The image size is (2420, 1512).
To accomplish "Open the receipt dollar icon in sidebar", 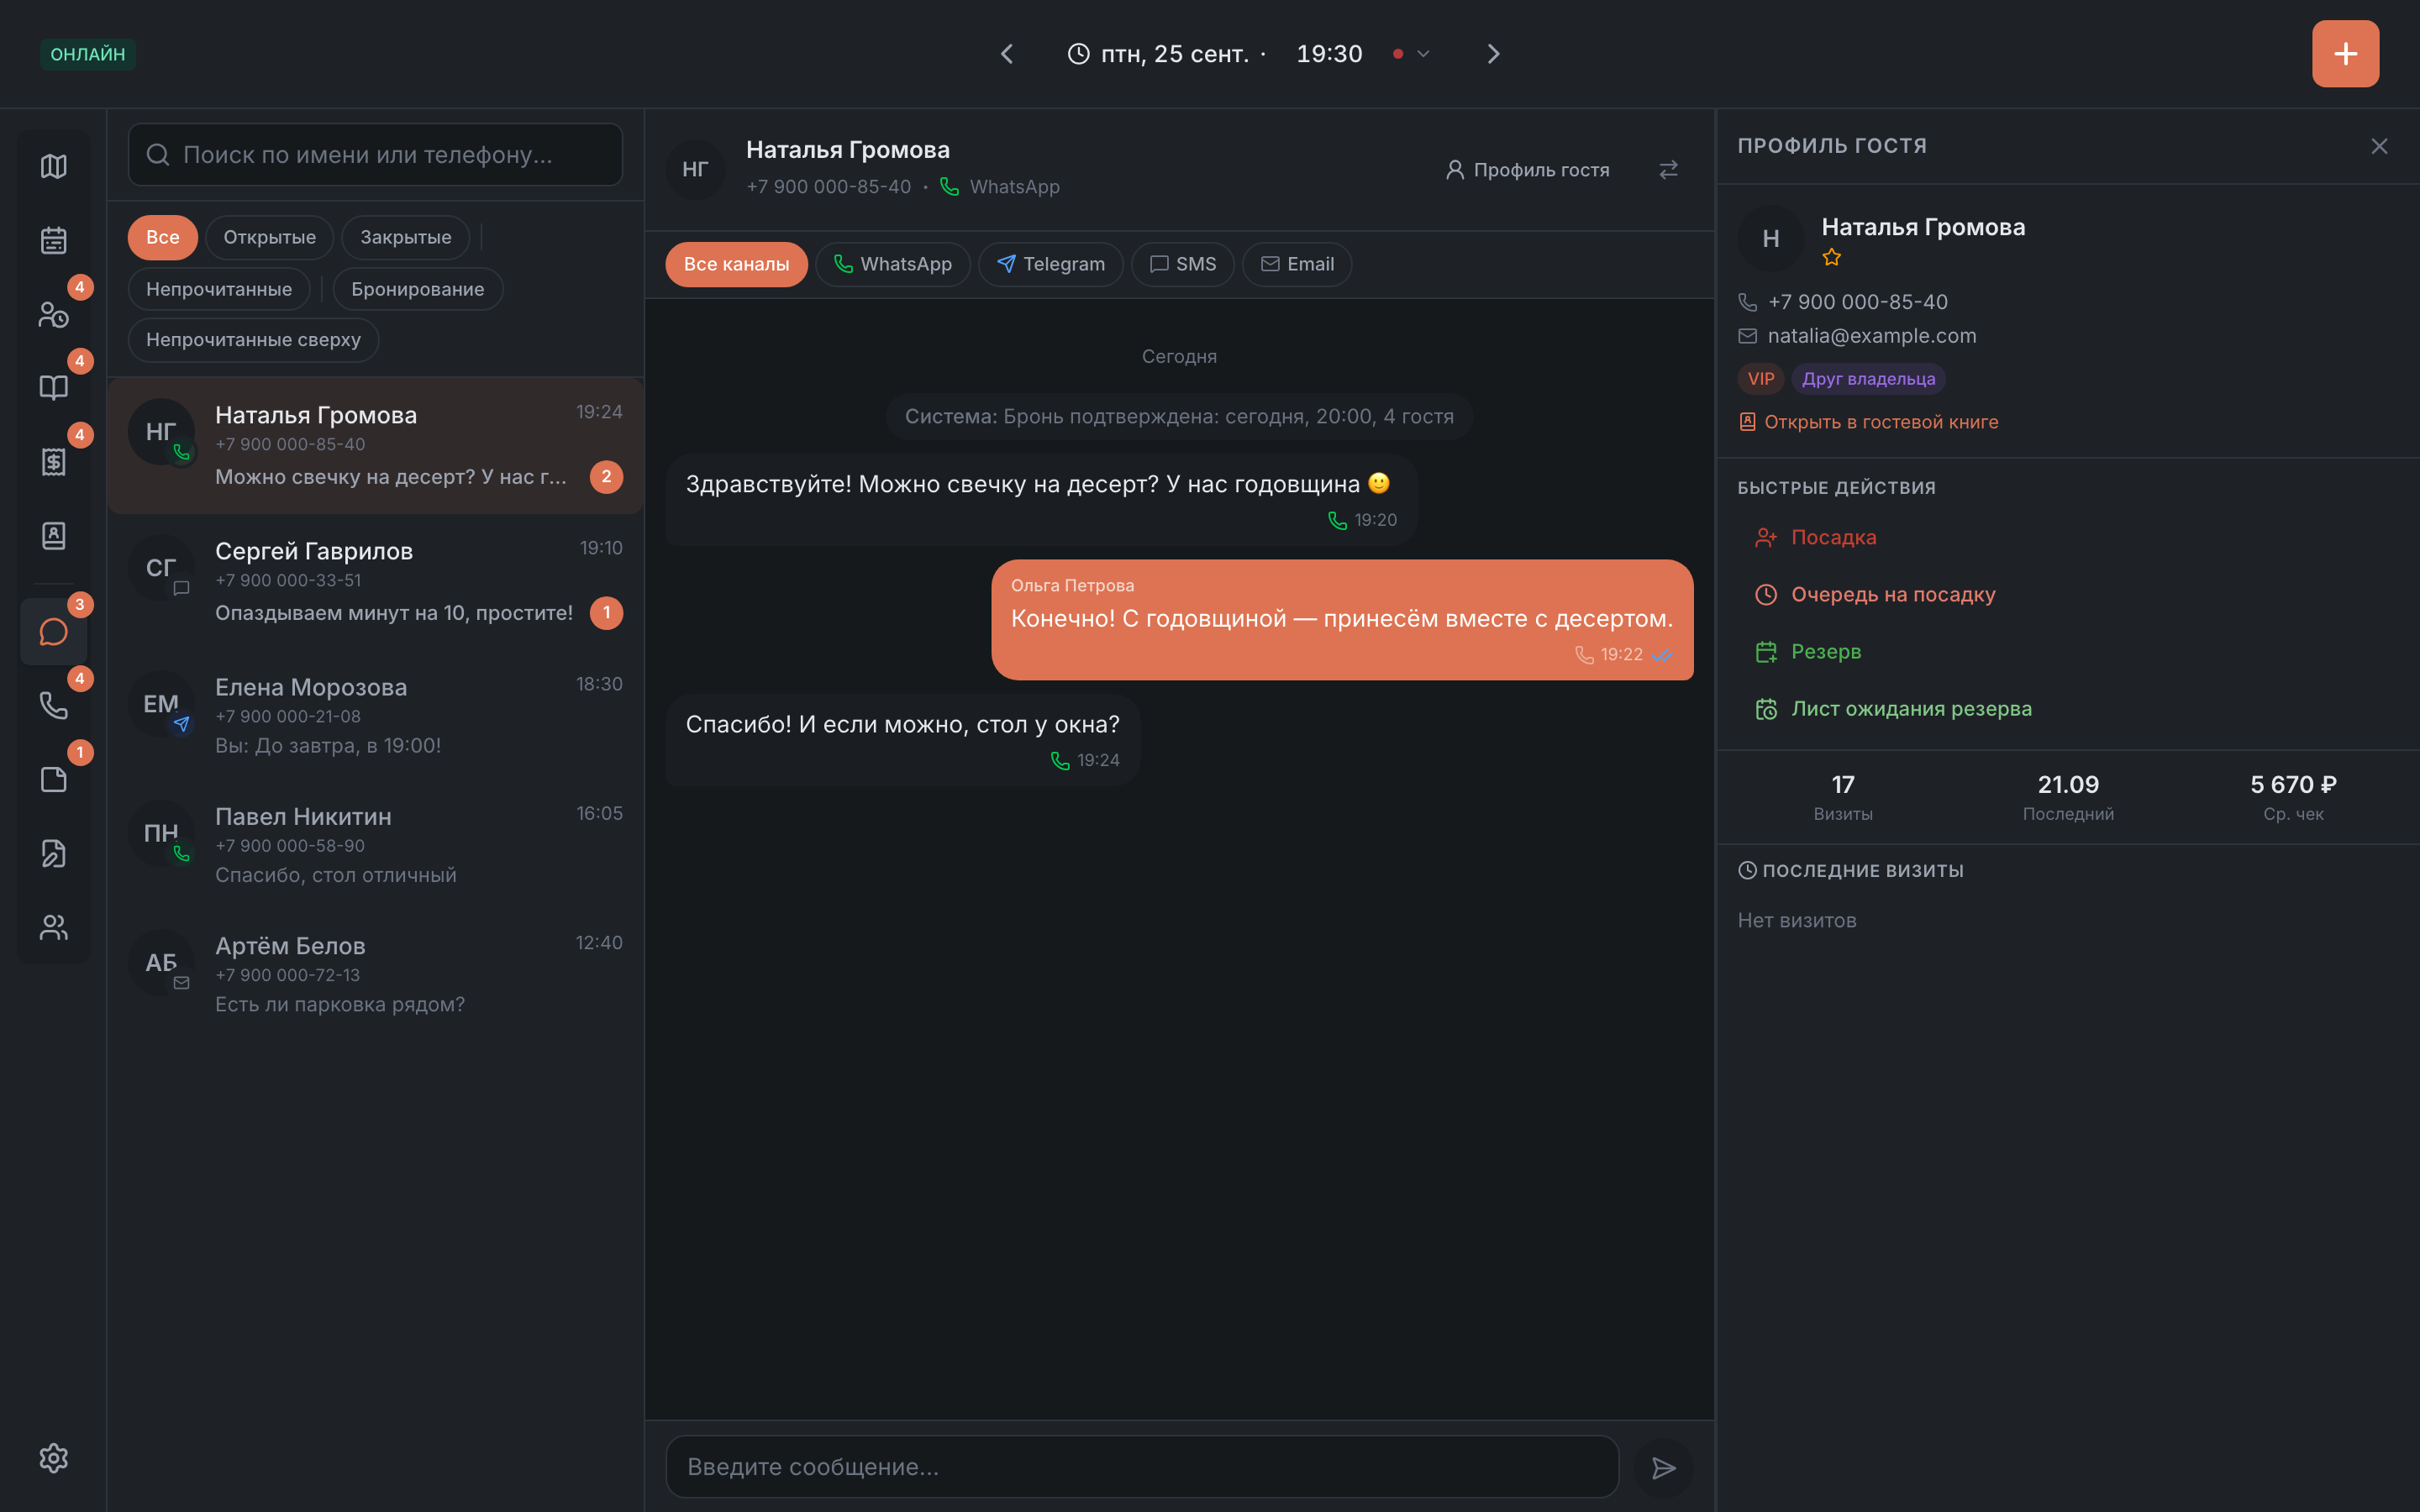I will [54, 462].
